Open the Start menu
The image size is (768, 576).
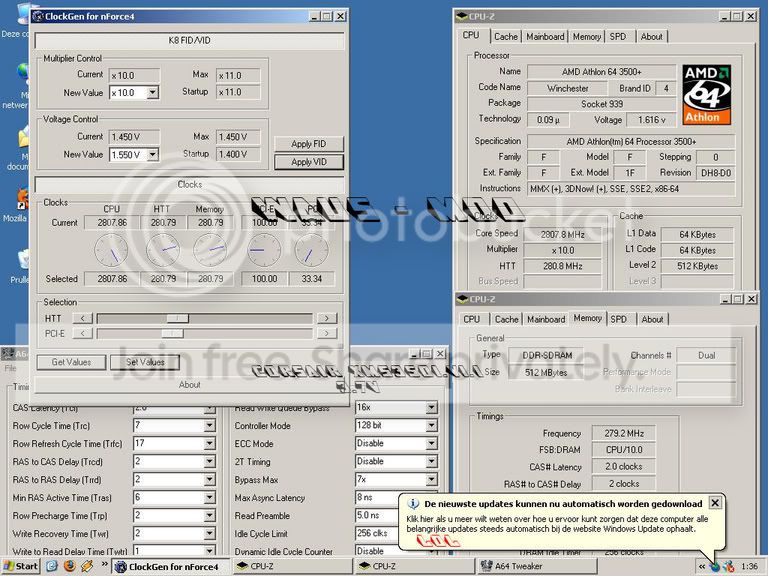pyautogui.click(x=20, y=566)
